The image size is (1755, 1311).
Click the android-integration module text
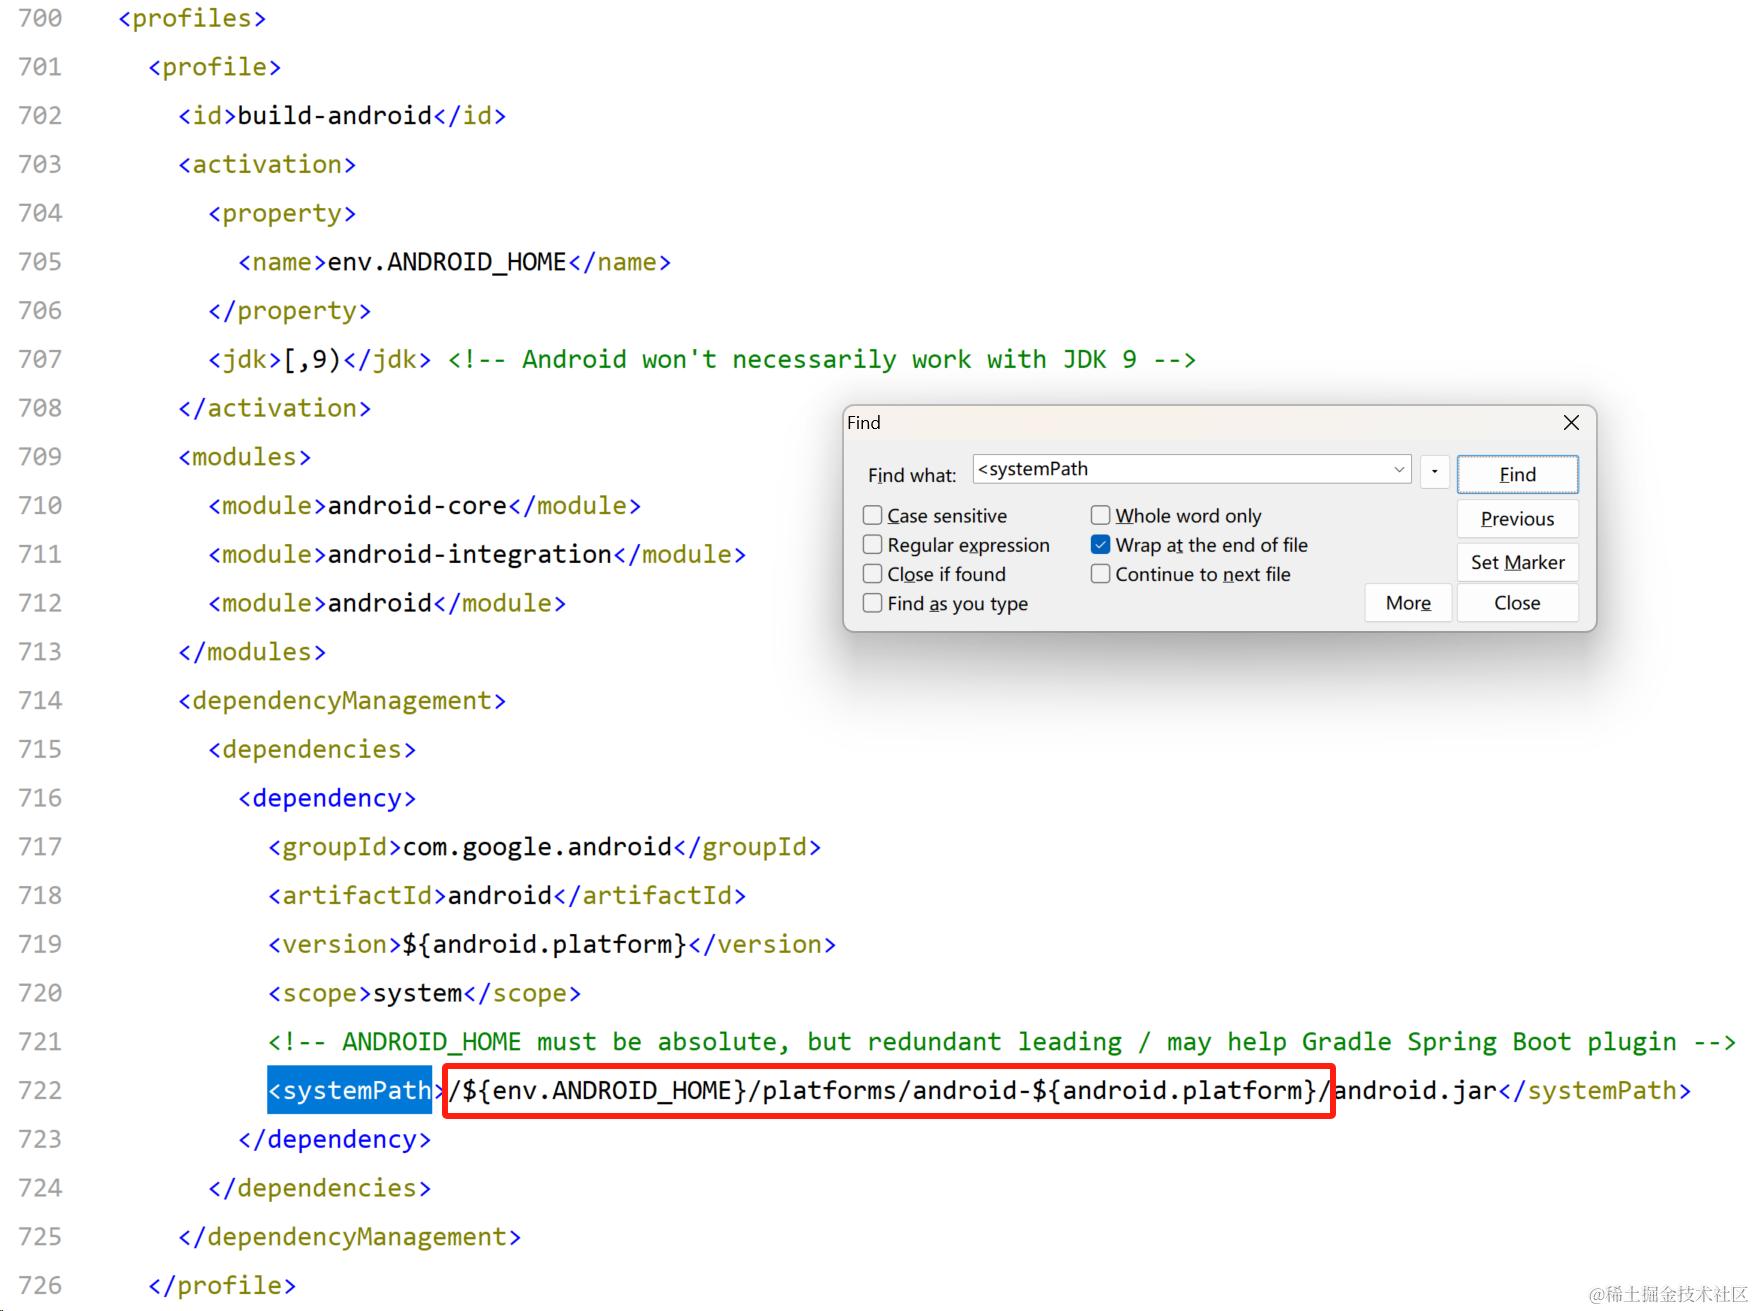(x=470, y=554)
